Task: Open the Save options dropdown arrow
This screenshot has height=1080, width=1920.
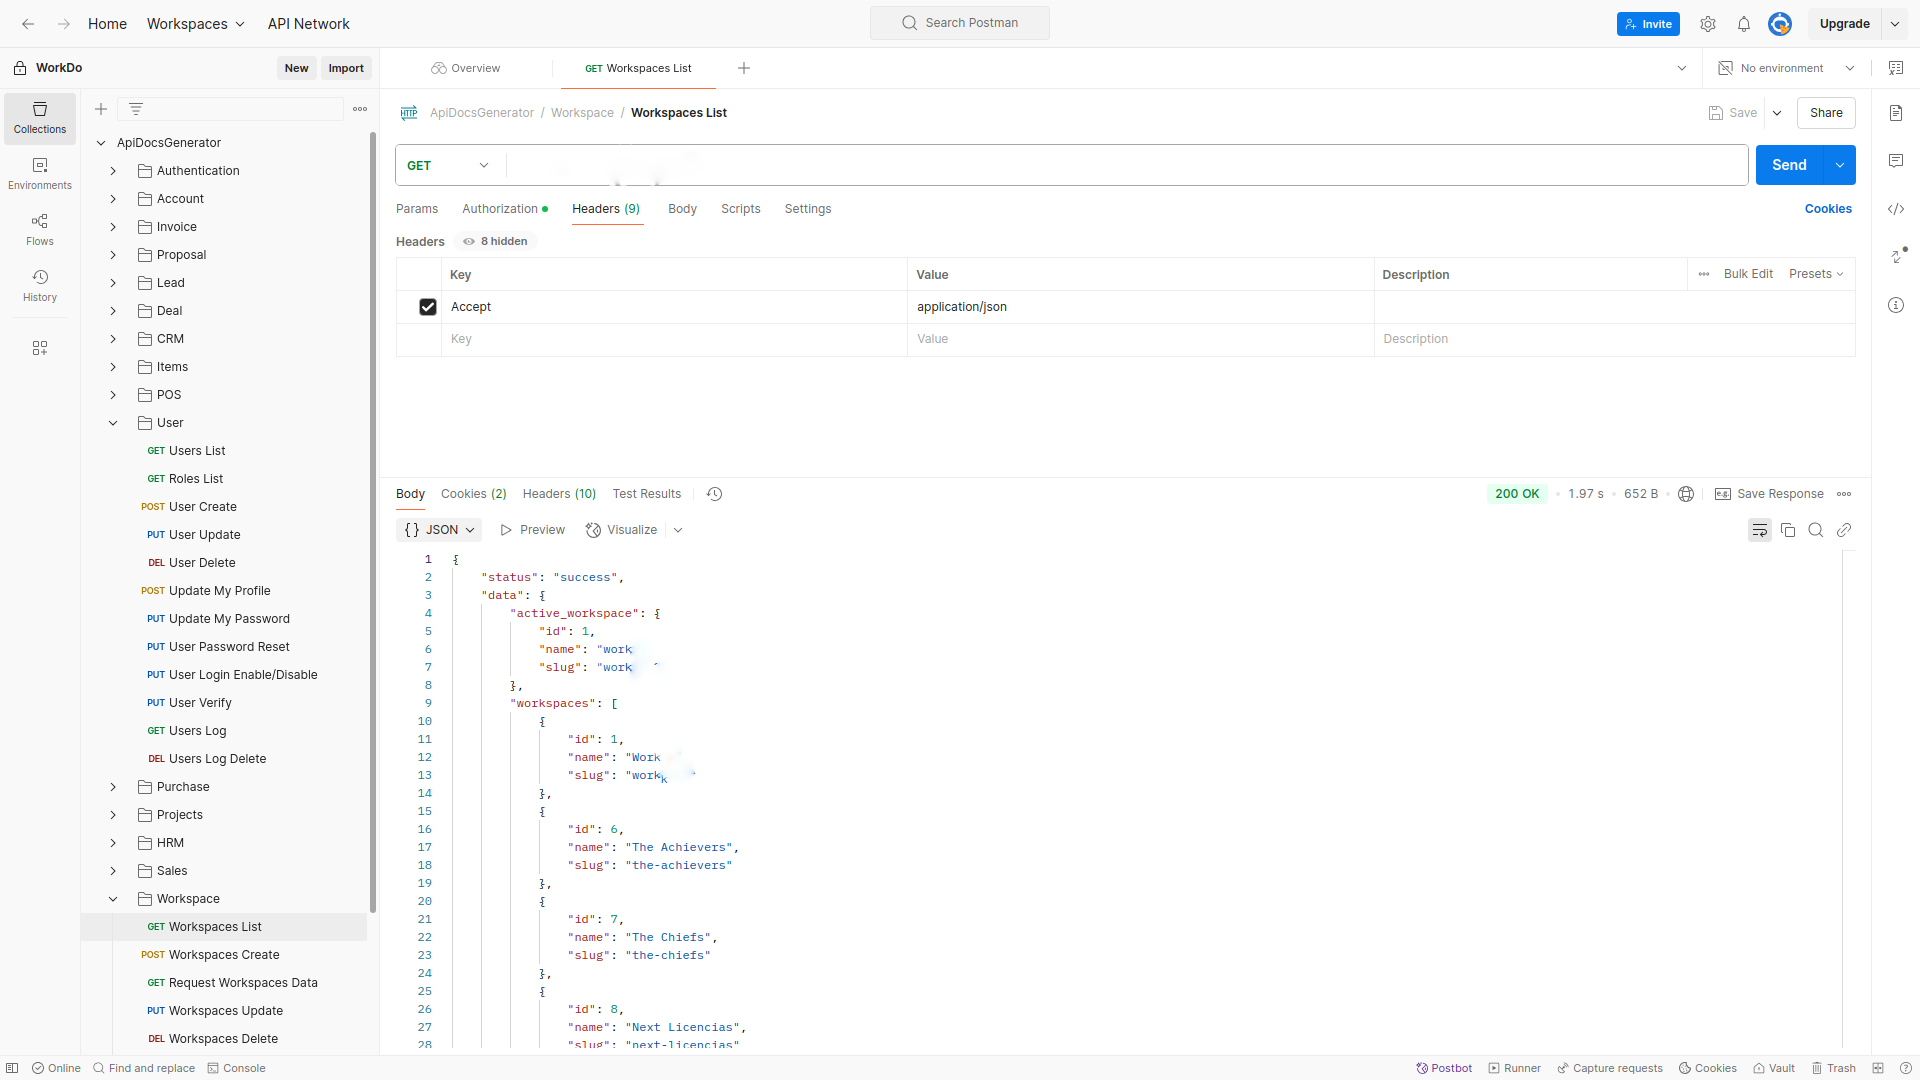Action: pos(1777,113)
